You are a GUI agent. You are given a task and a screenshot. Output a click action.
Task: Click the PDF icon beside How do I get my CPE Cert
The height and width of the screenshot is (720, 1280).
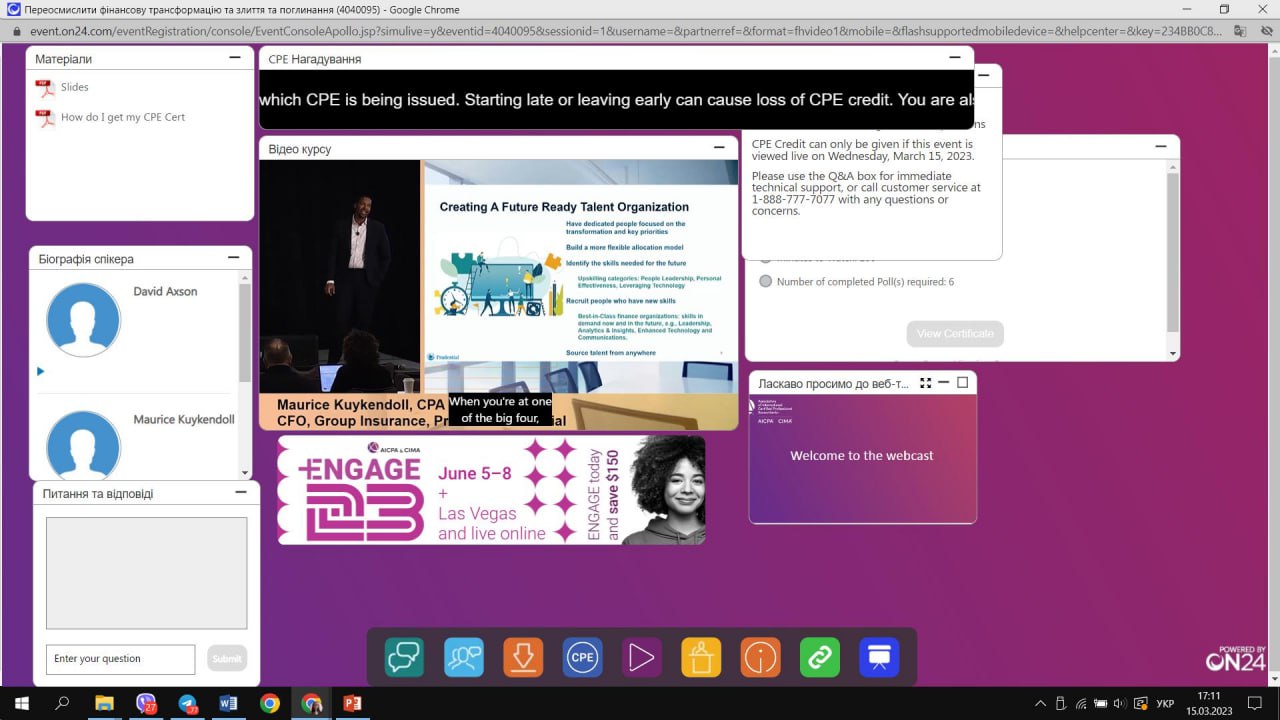[45, 118]
